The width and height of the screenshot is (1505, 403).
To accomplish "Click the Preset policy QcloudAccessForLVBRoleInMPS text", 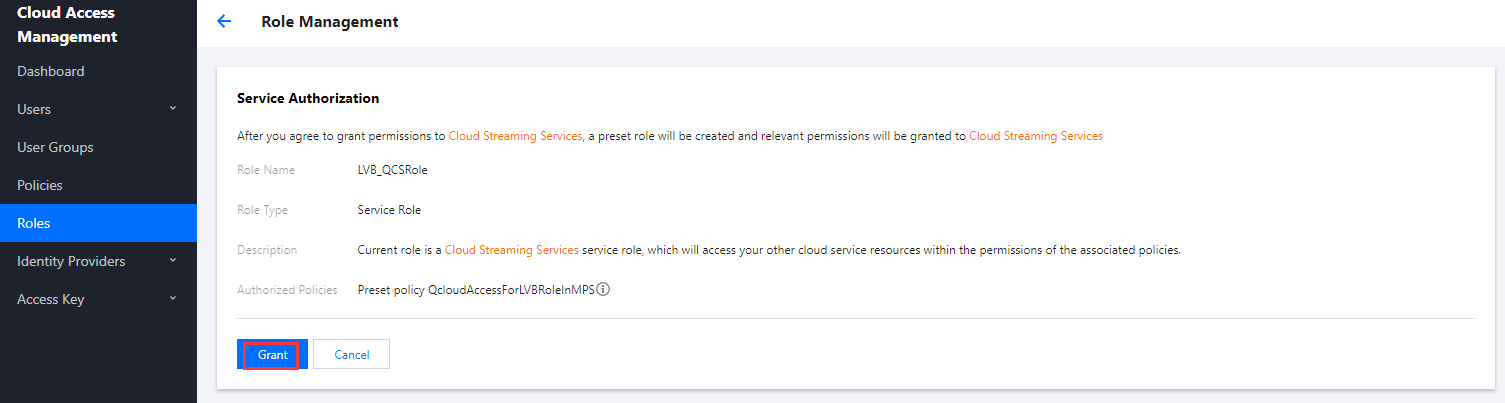I will point(475,290).
